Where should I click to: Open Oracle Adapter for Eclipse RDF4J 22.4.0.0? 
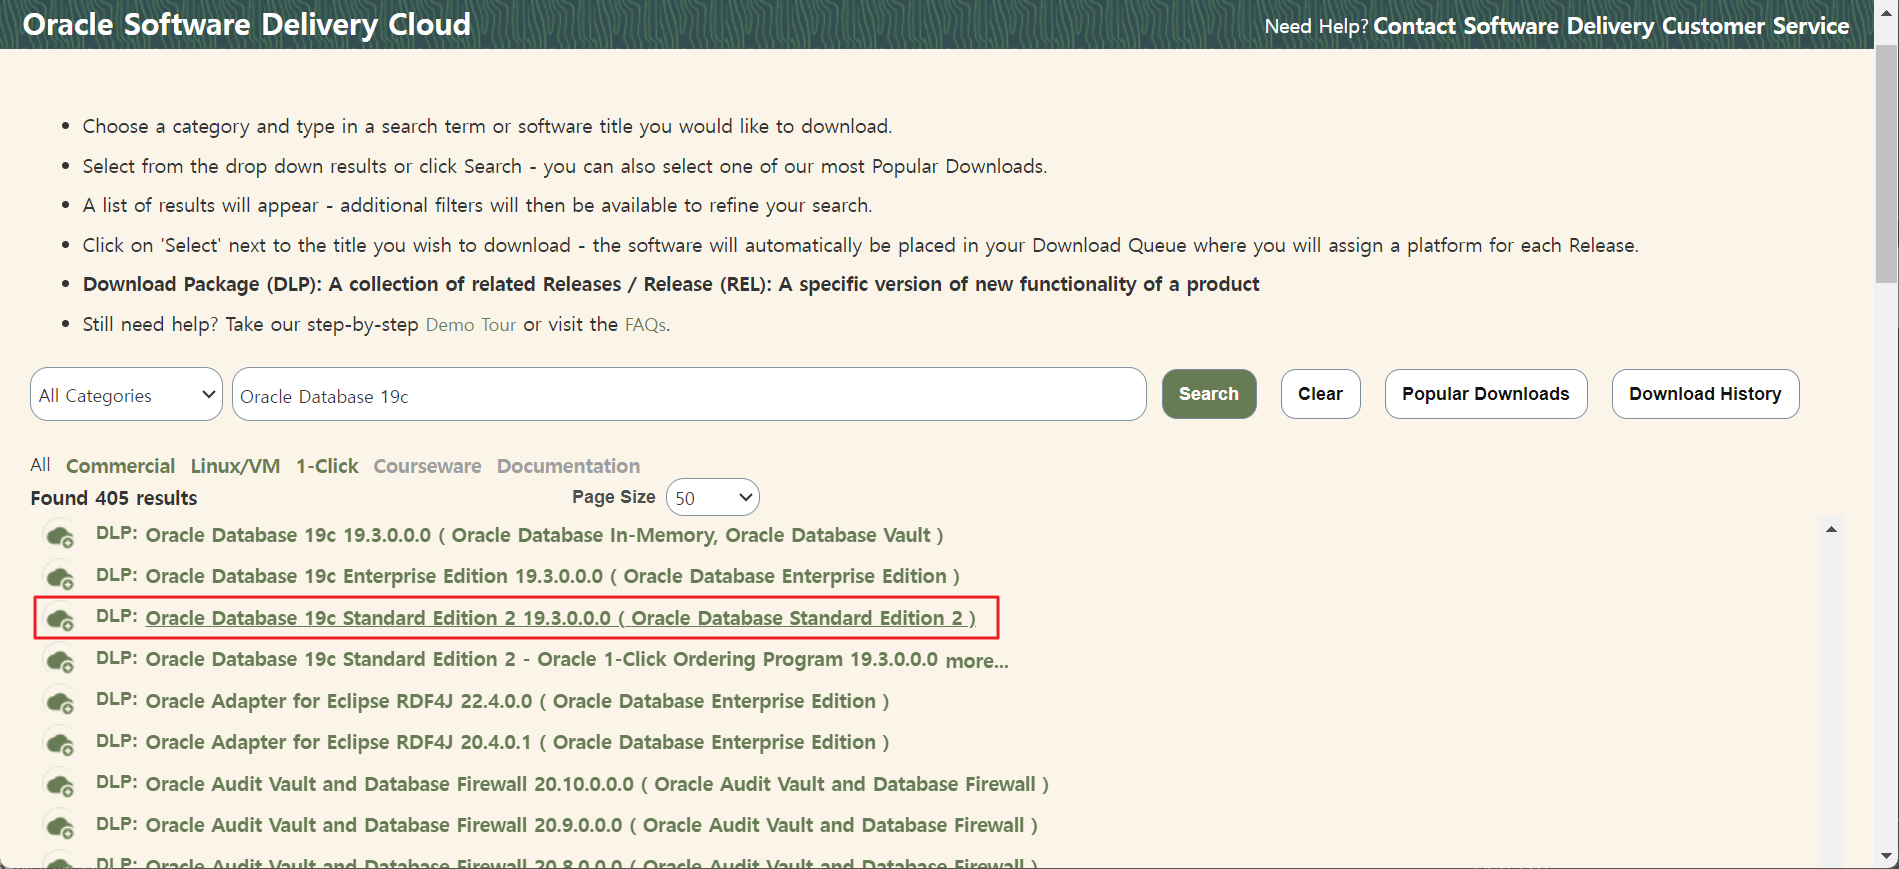point(518,701)
